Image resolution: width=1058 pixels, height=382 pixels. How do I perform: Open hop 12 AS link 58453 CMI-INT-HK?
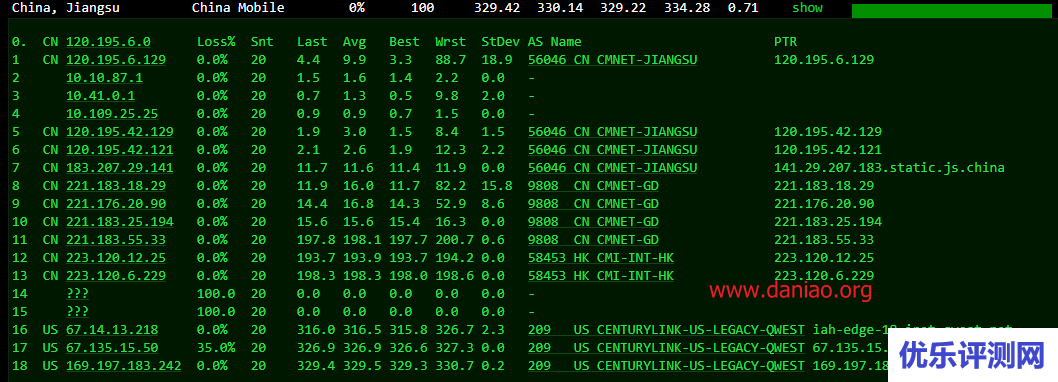point(601,258)
